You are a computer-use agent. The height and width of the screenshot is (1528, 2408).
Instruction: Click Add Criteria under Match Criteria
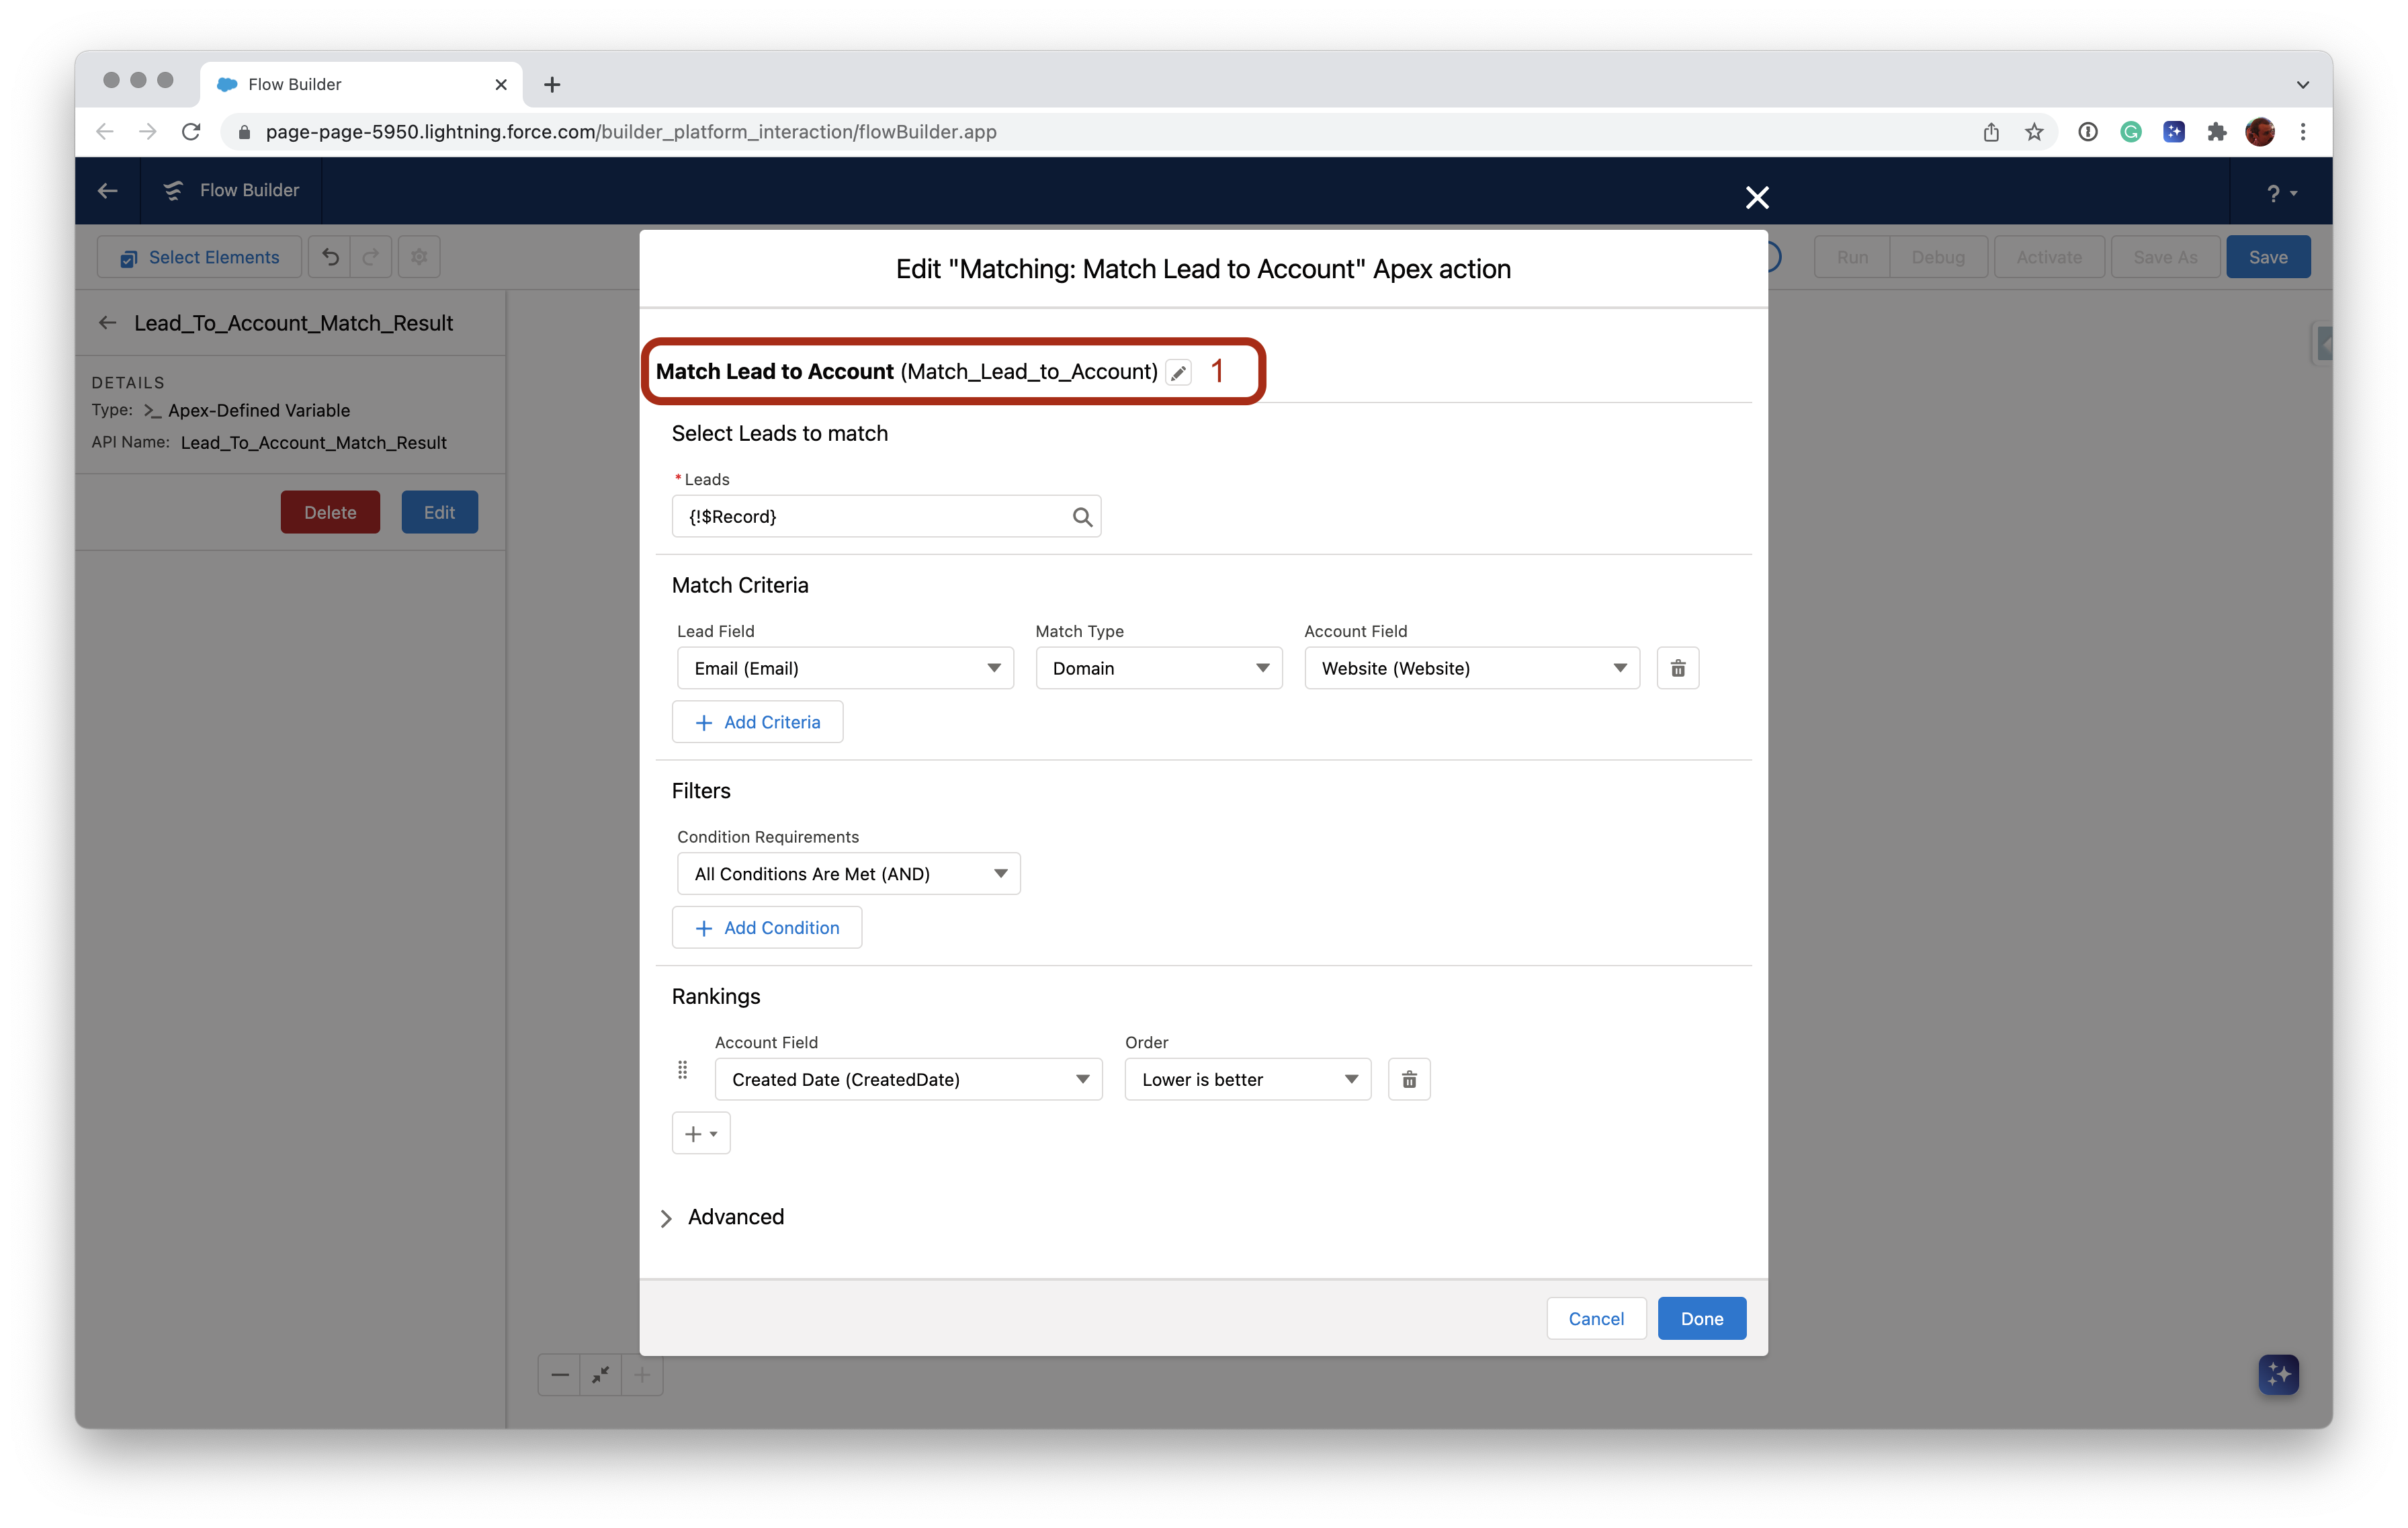[757, 721]
